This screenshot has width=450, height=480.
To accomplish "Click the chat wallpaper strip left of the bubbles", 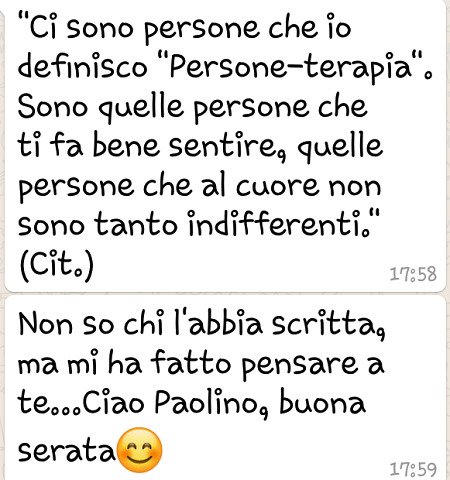I will tap(2, 240).
